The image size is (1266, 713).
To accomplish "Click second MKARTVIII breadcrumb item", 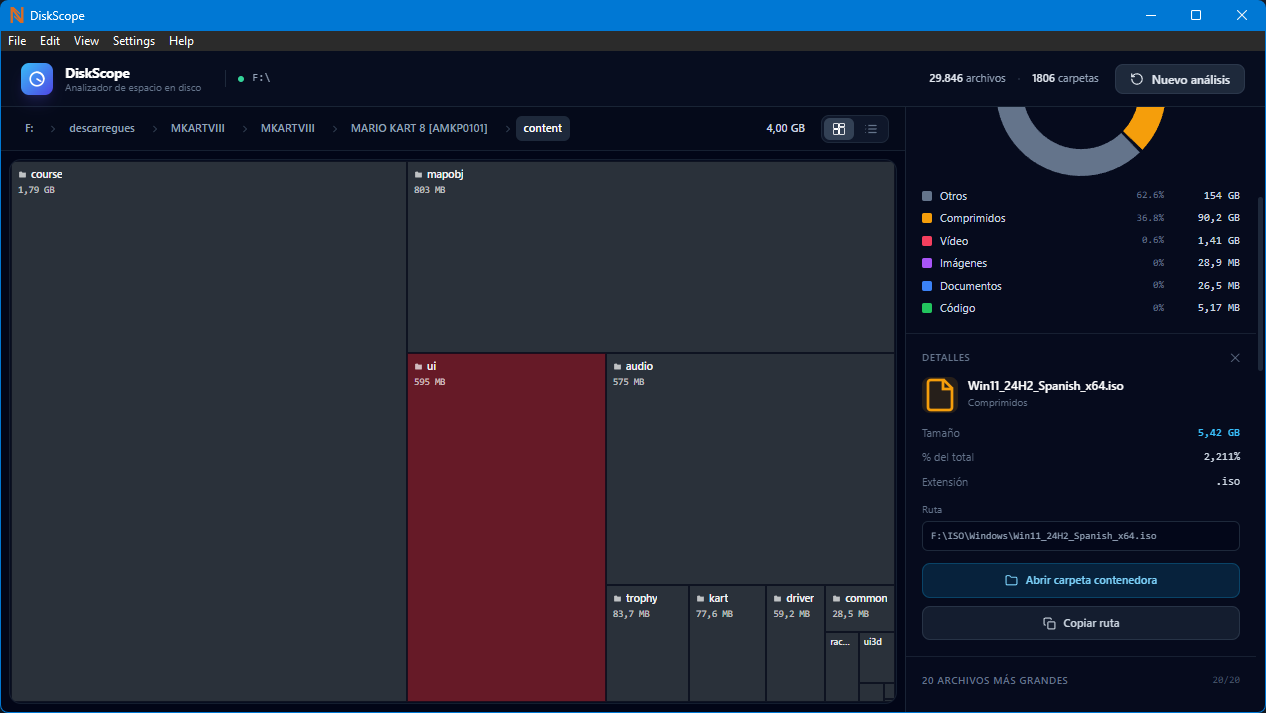I will click(288, 129).
